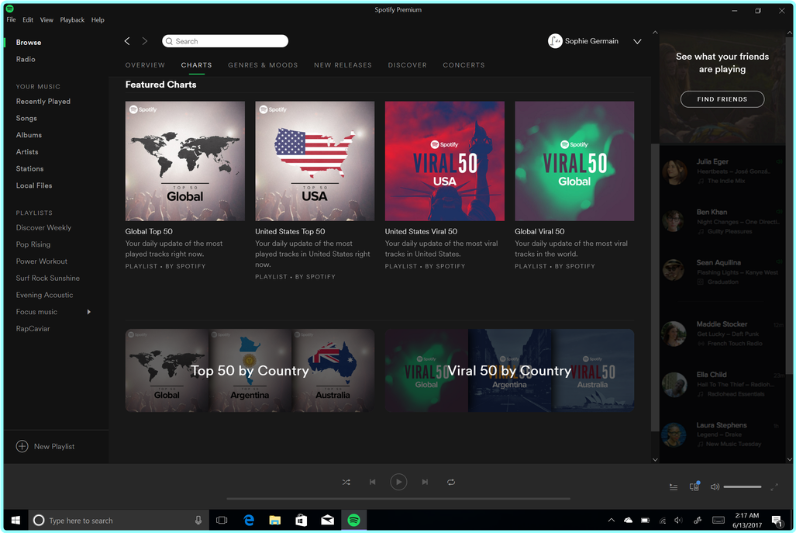Open Local Files in the sidebar
796x533 pixels.
[34, 185]
